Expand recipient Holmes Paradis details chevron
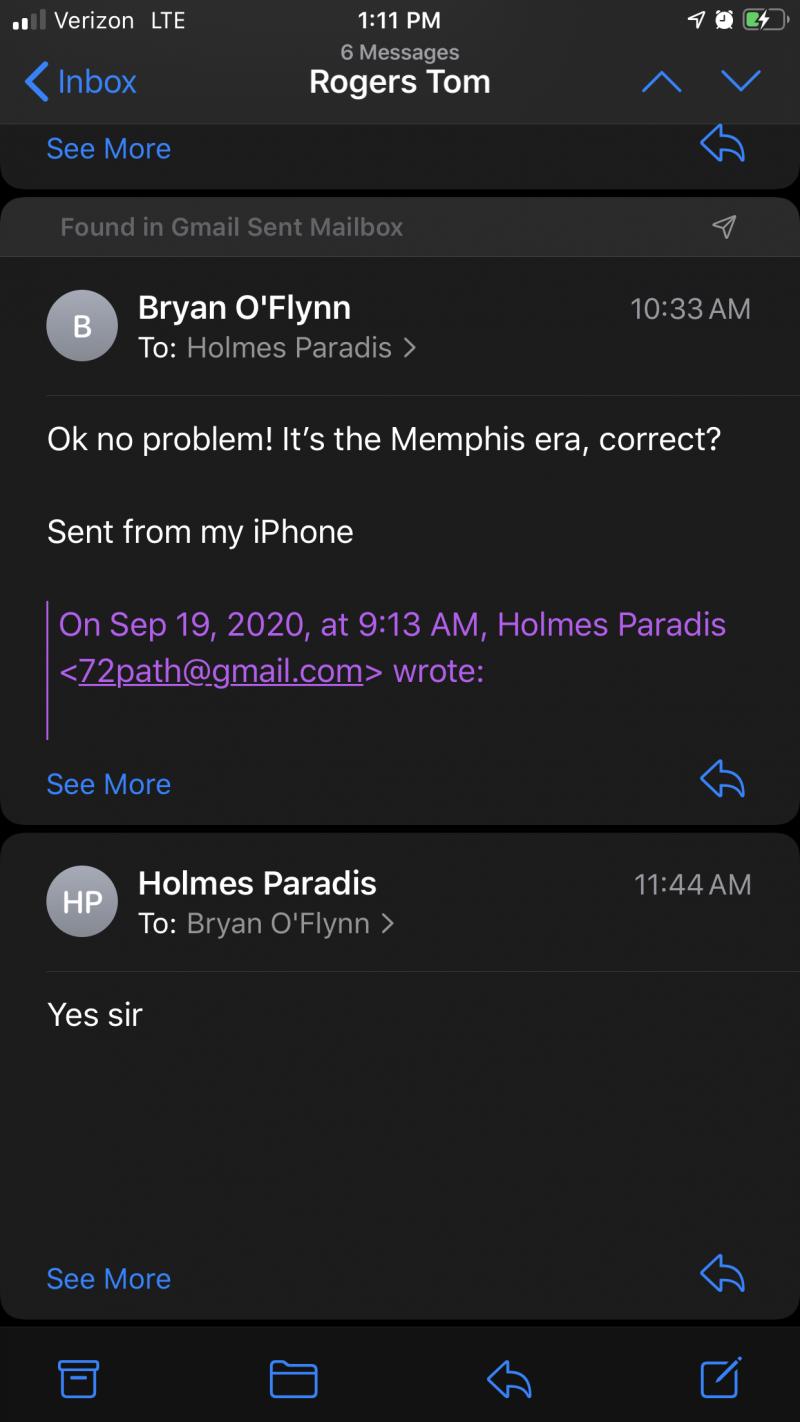The height and width of the screenshot is (1422, 800). 409,348
